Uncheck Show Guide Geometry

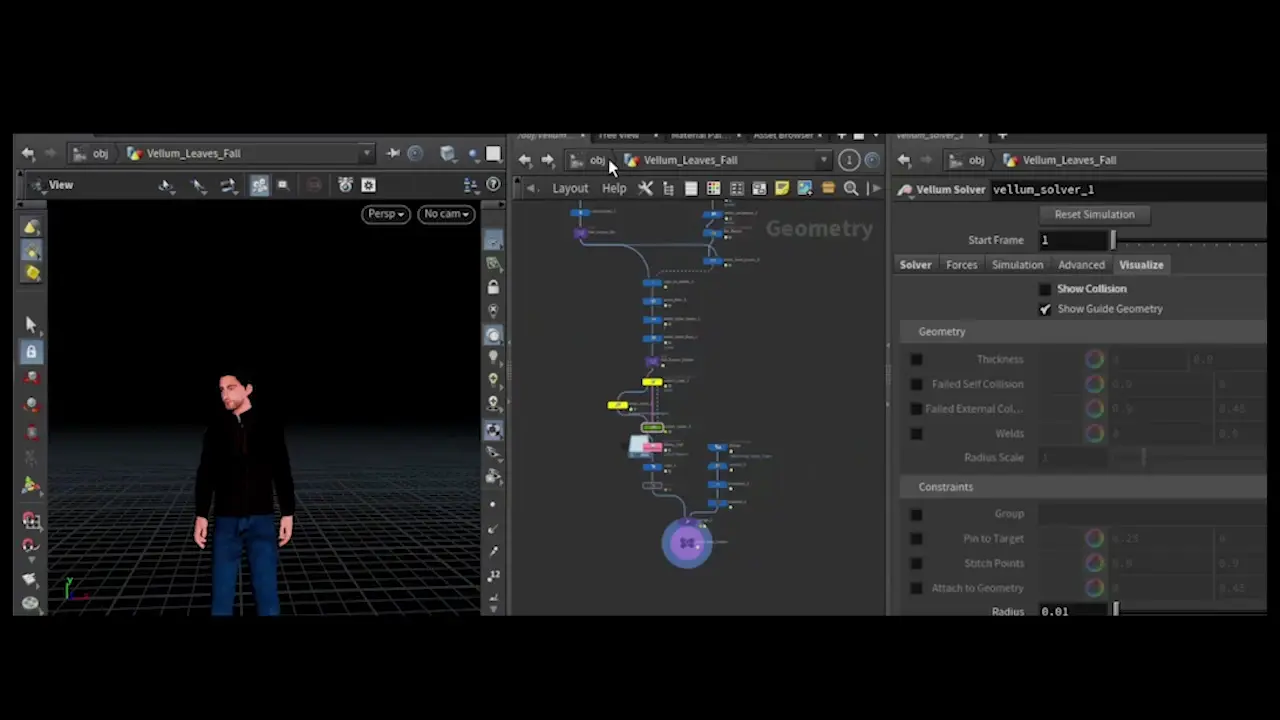[1045, 309]
